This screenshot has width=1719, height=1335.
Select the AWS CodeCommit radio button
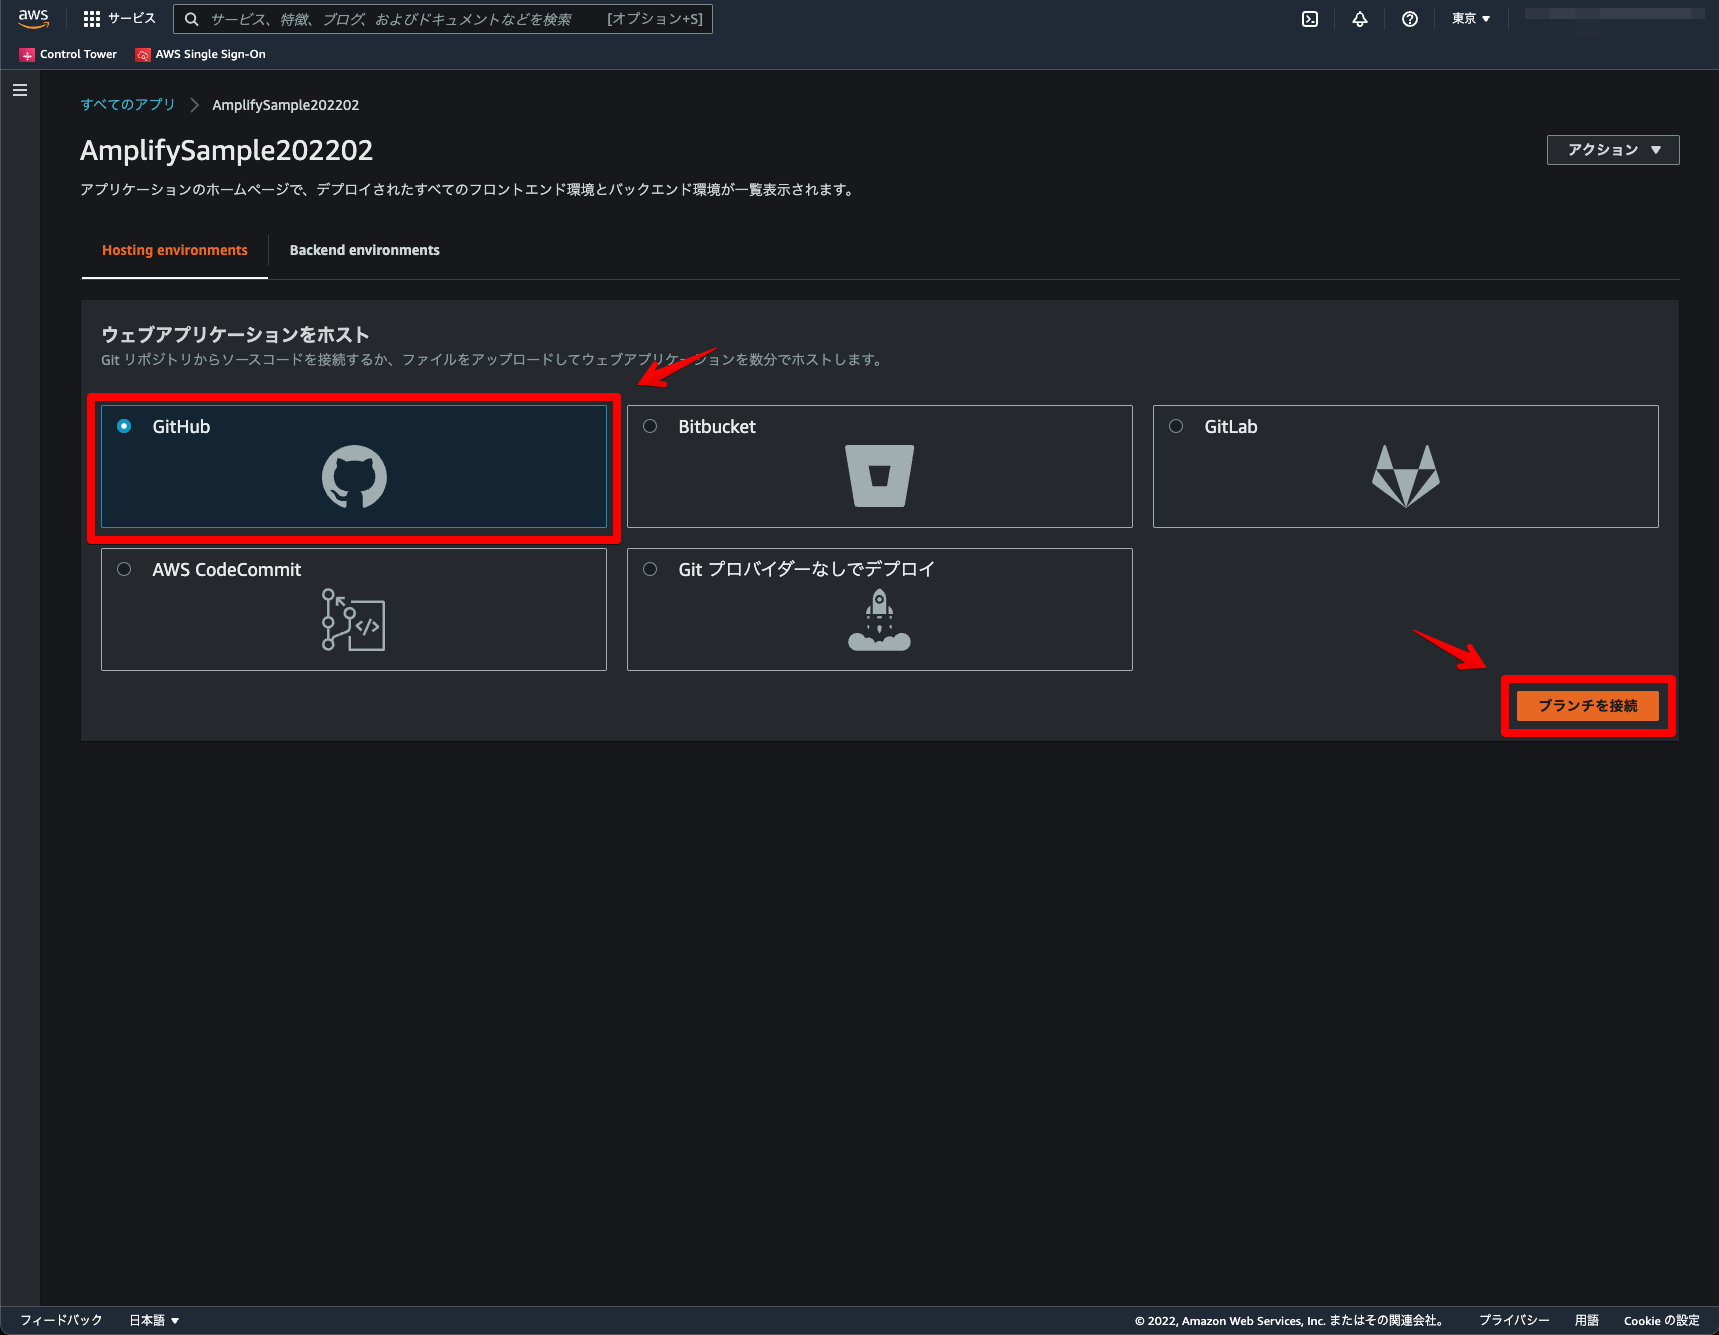(x=124, y=569)
